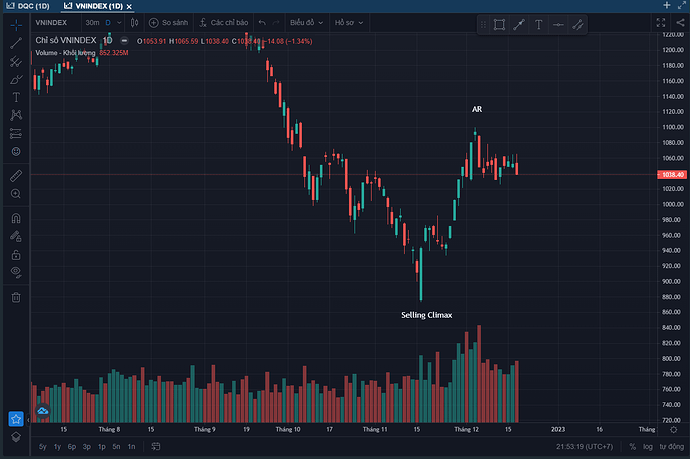Set range to 1y

pyautogui.click(x=57, y=447)
